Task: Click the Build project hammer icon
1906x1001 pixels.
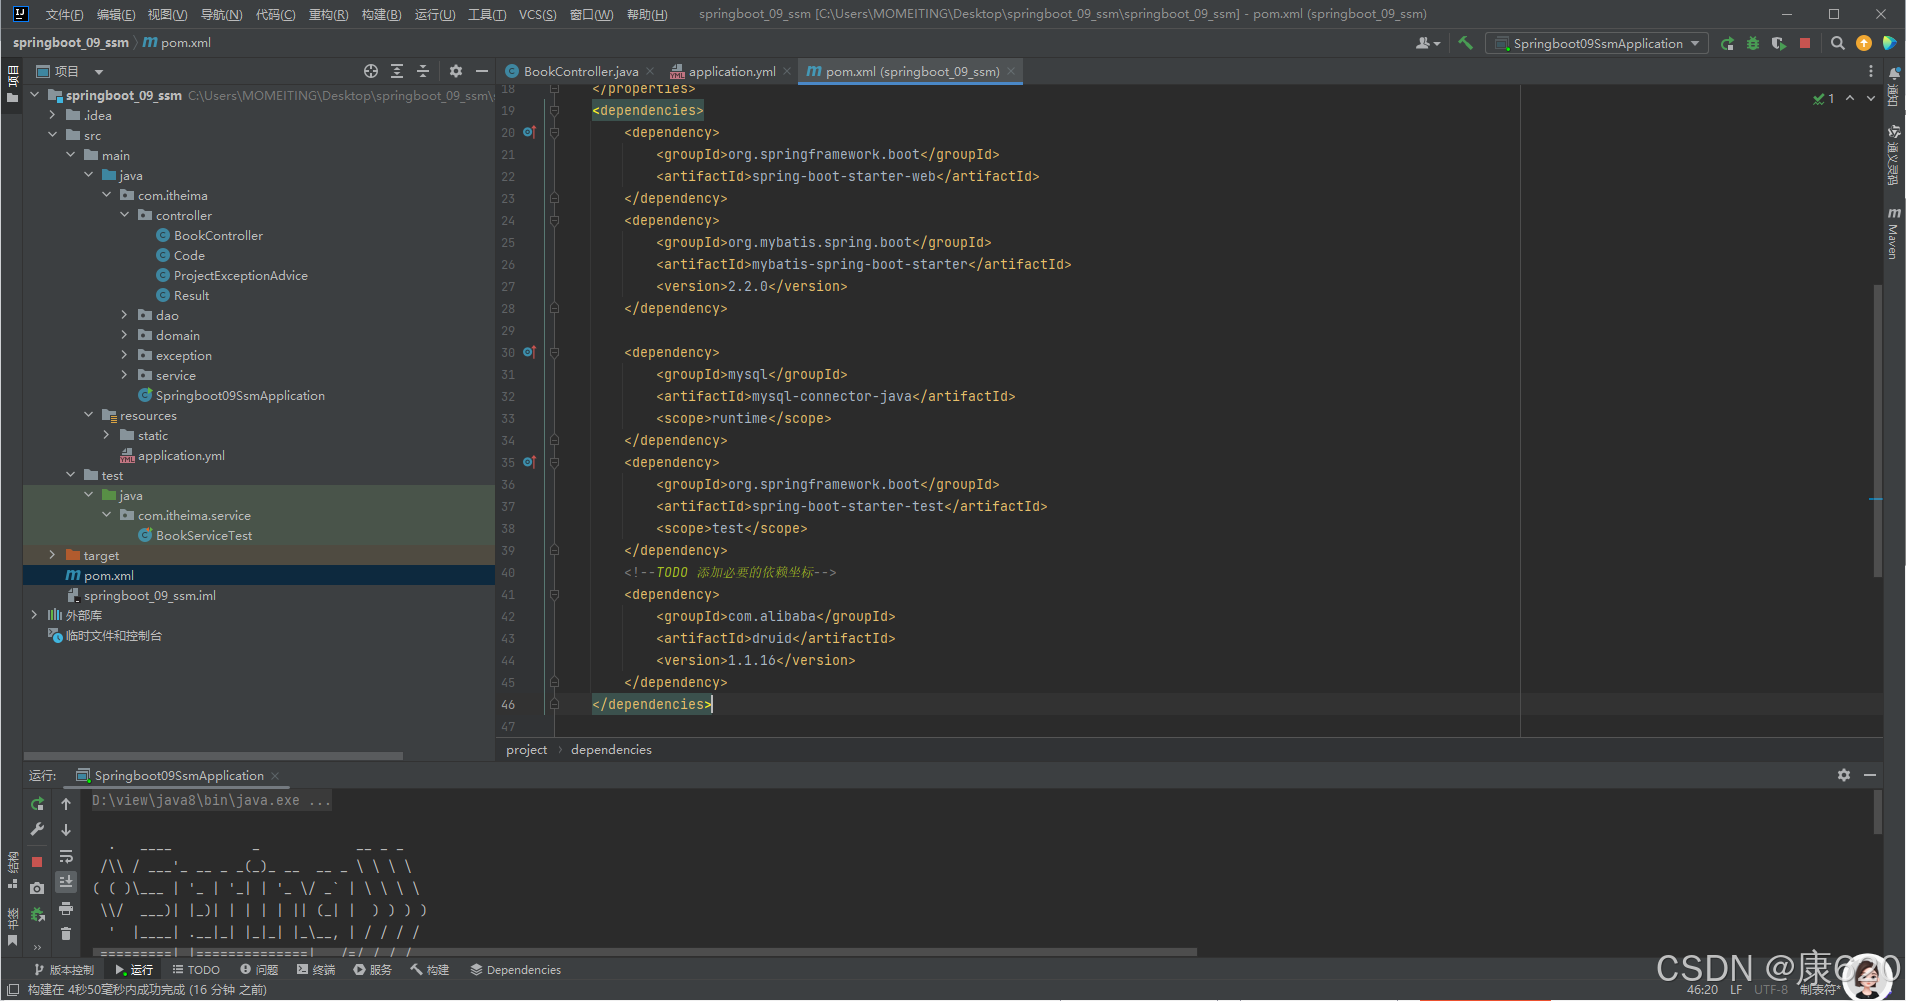Action: tap(1465, 43)
